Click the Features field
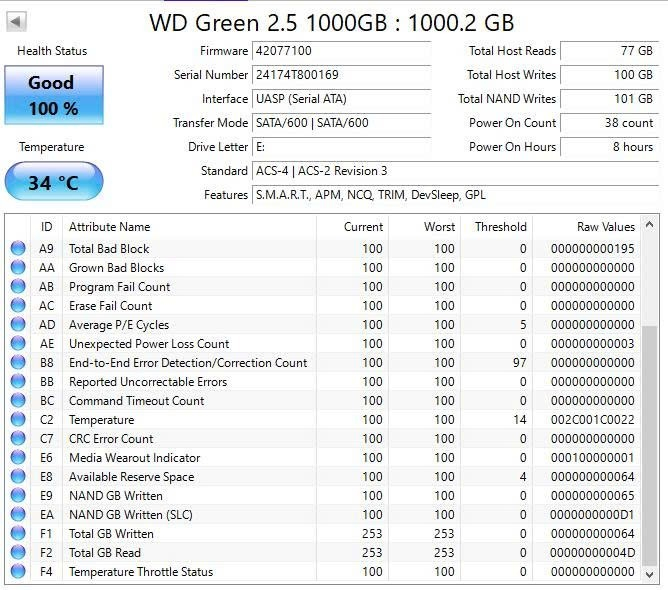This screenshot has height=590, width=668. click(455, 195)
